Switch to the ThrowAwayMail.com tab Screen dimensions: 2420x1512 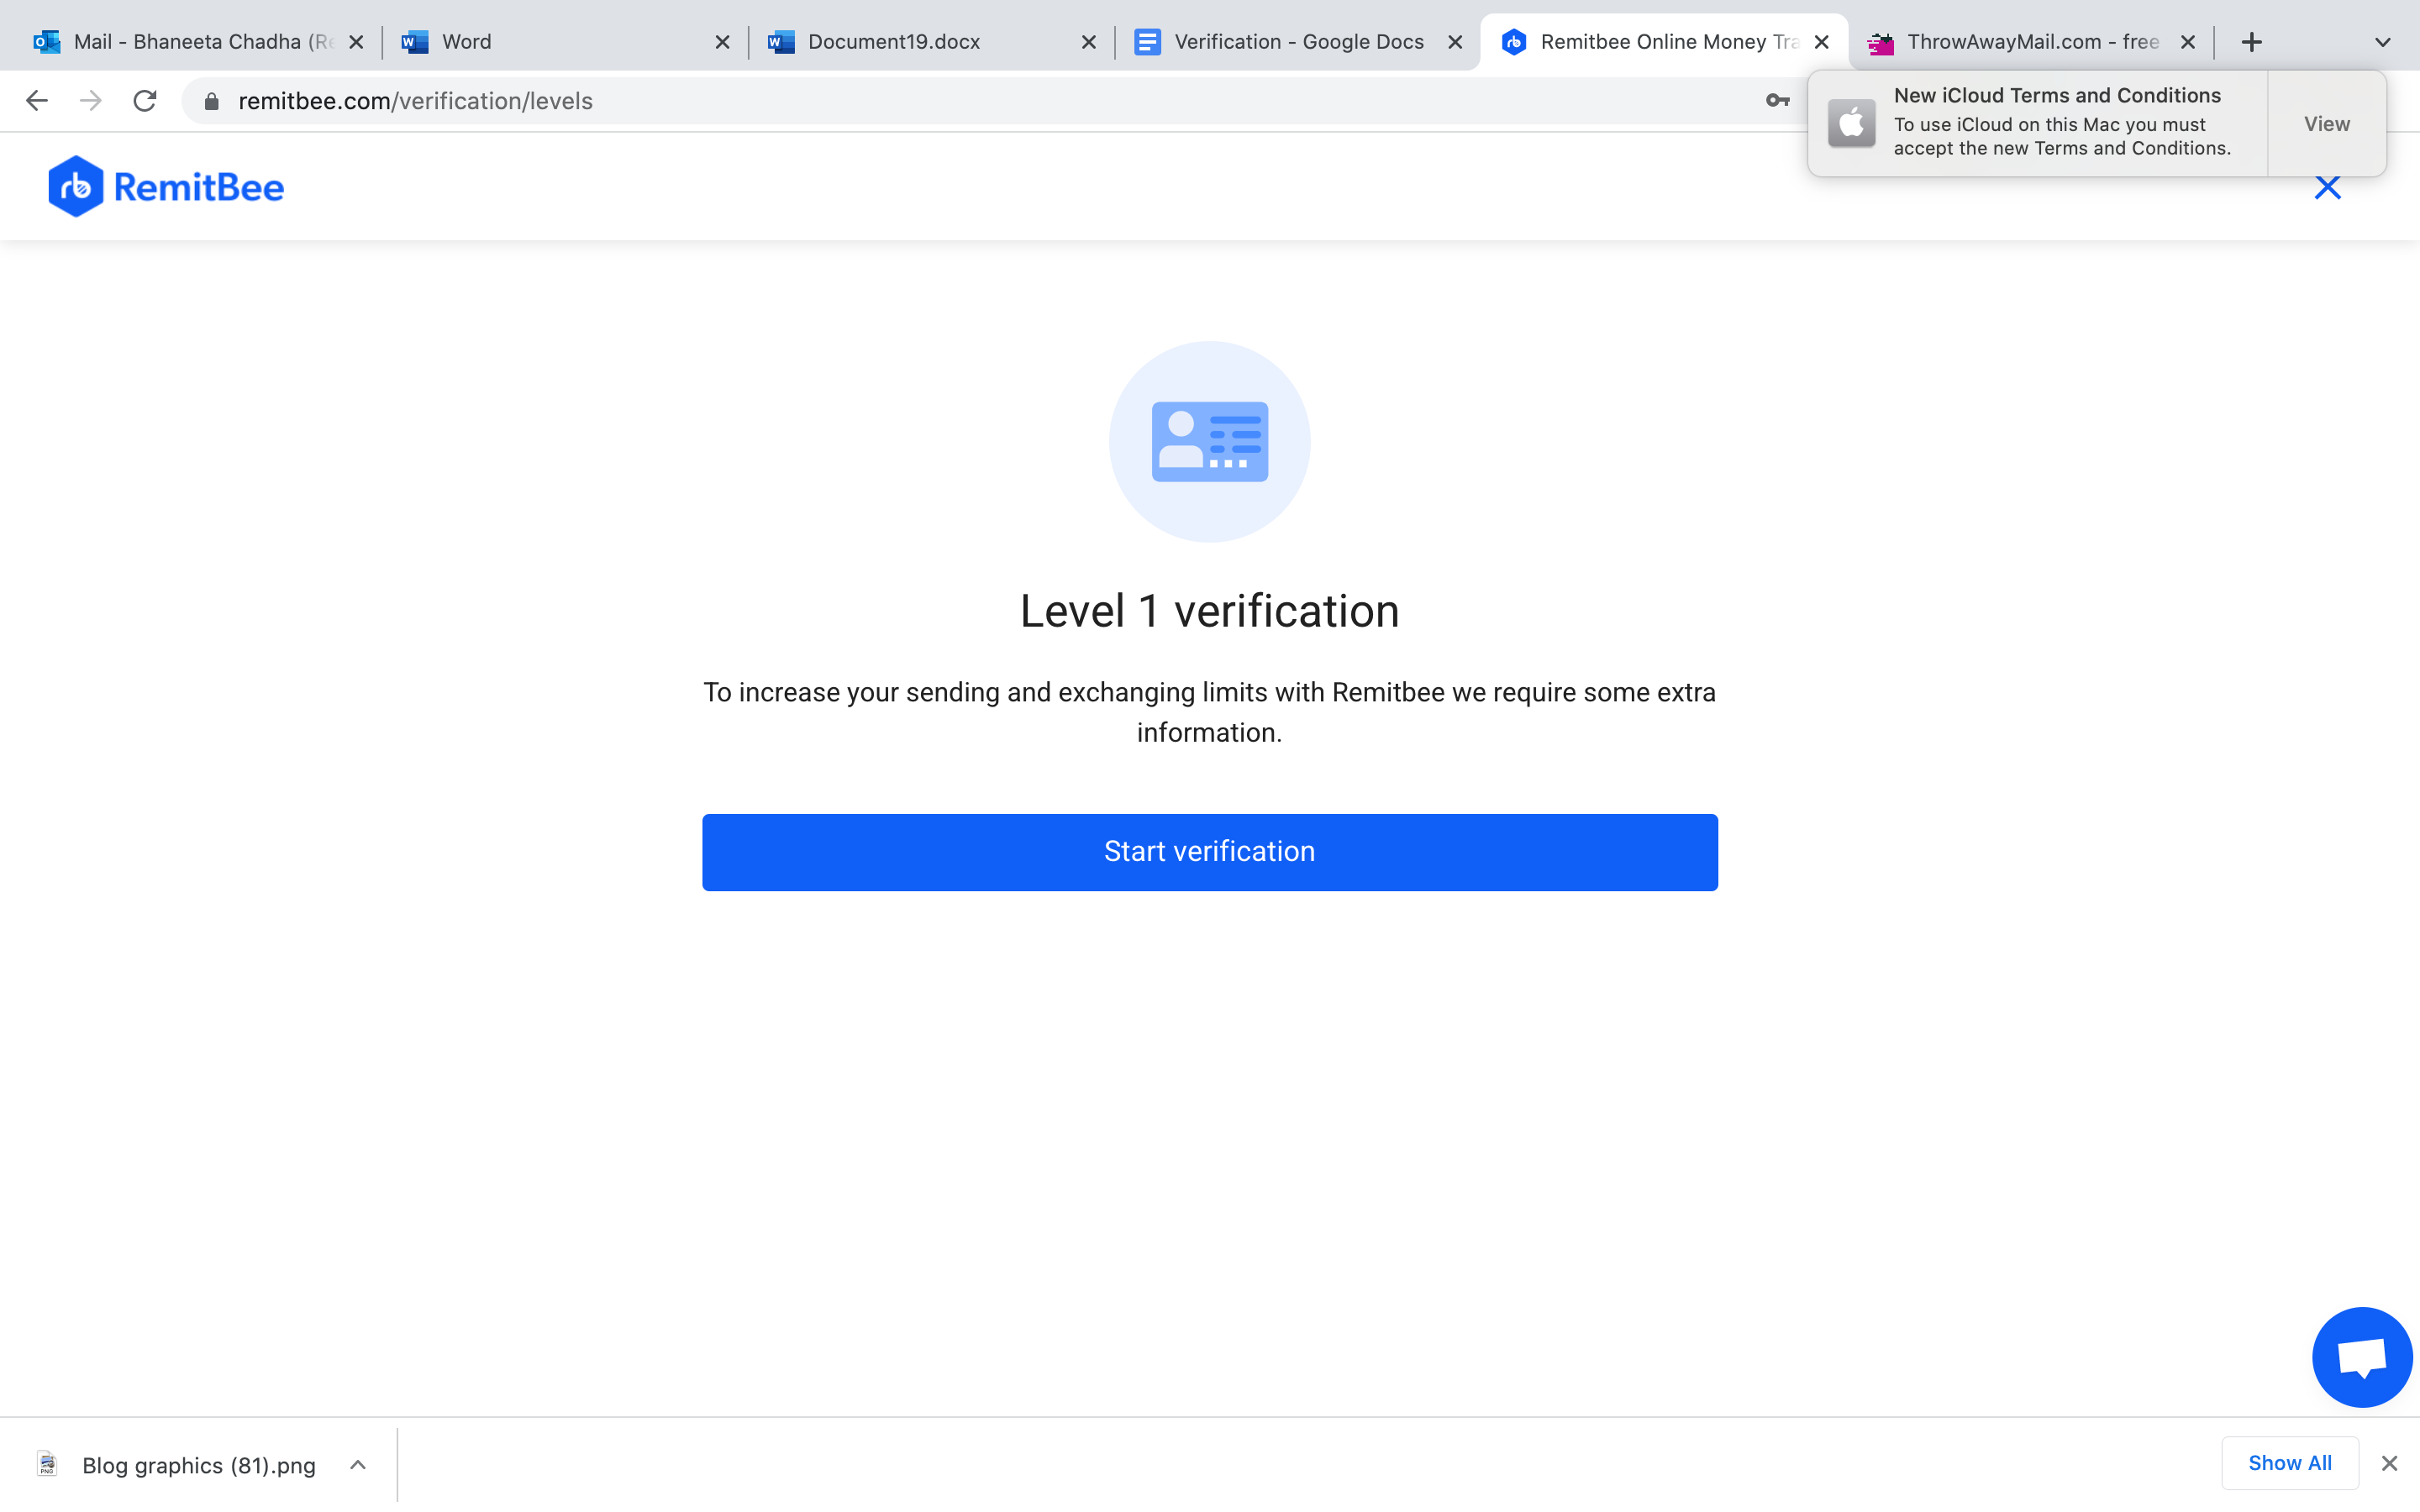coord(2030,42)
